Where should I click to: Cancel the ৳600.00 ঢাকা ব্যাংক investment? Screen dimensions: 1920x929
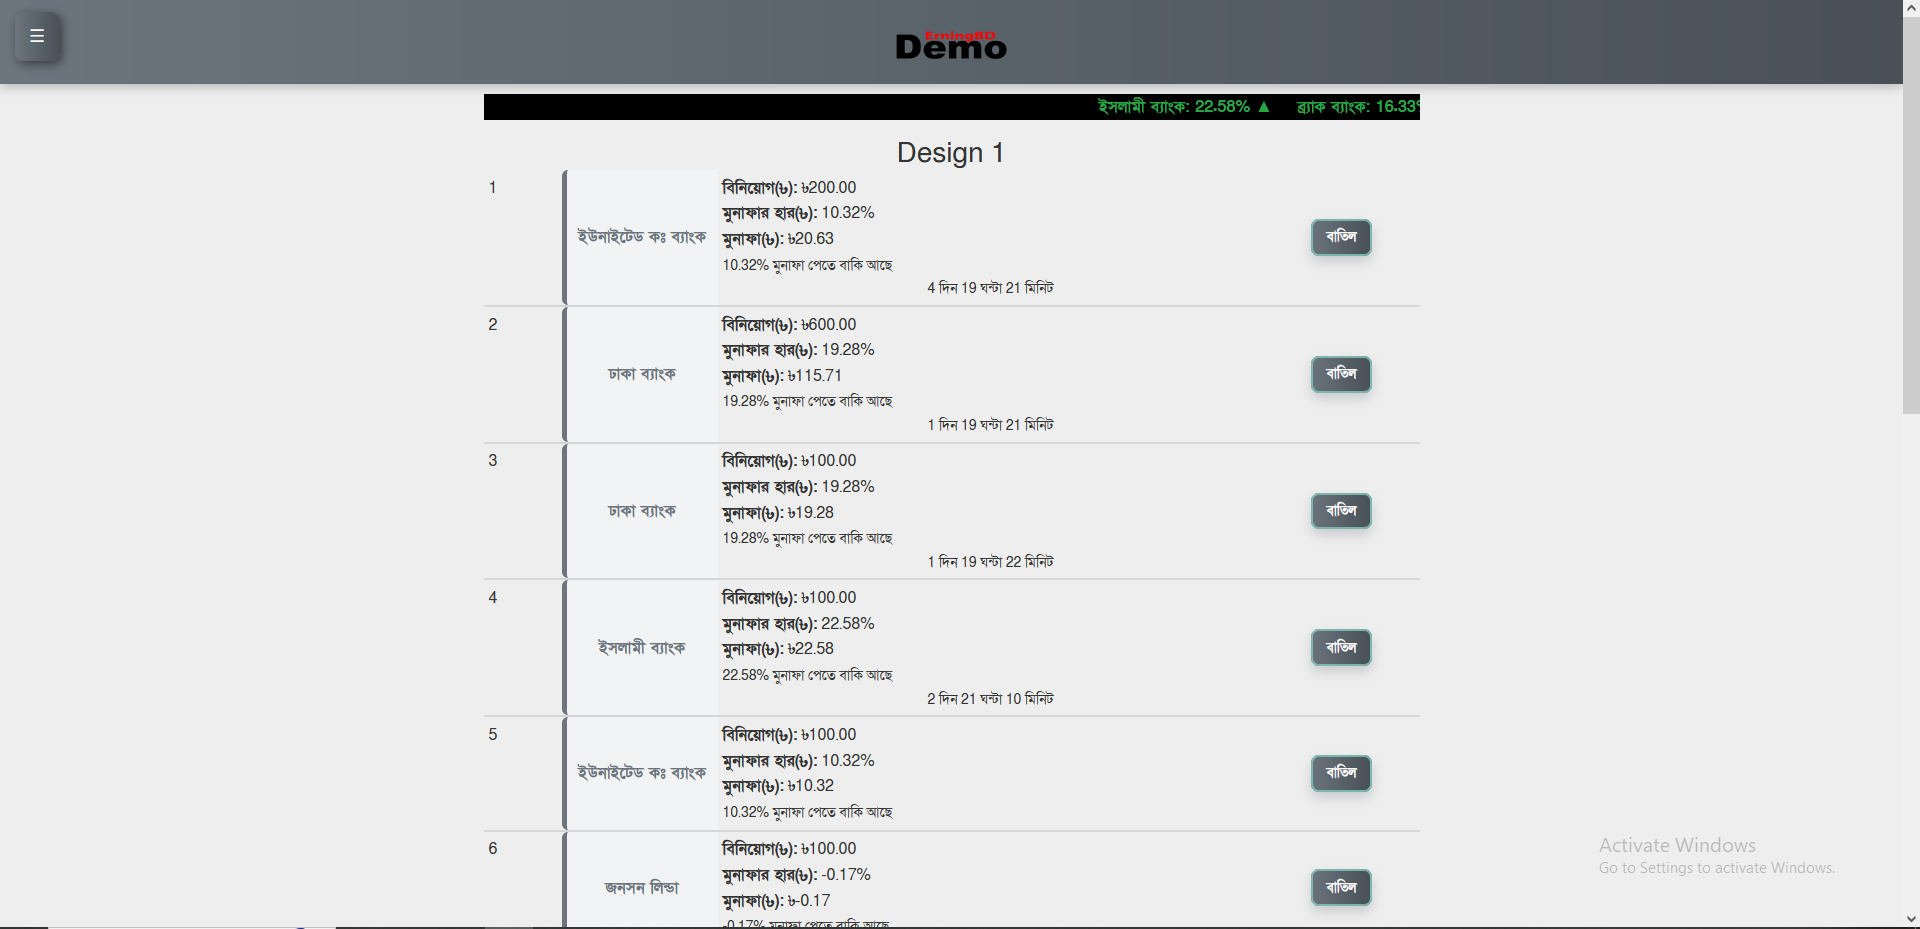(1340, 374)
